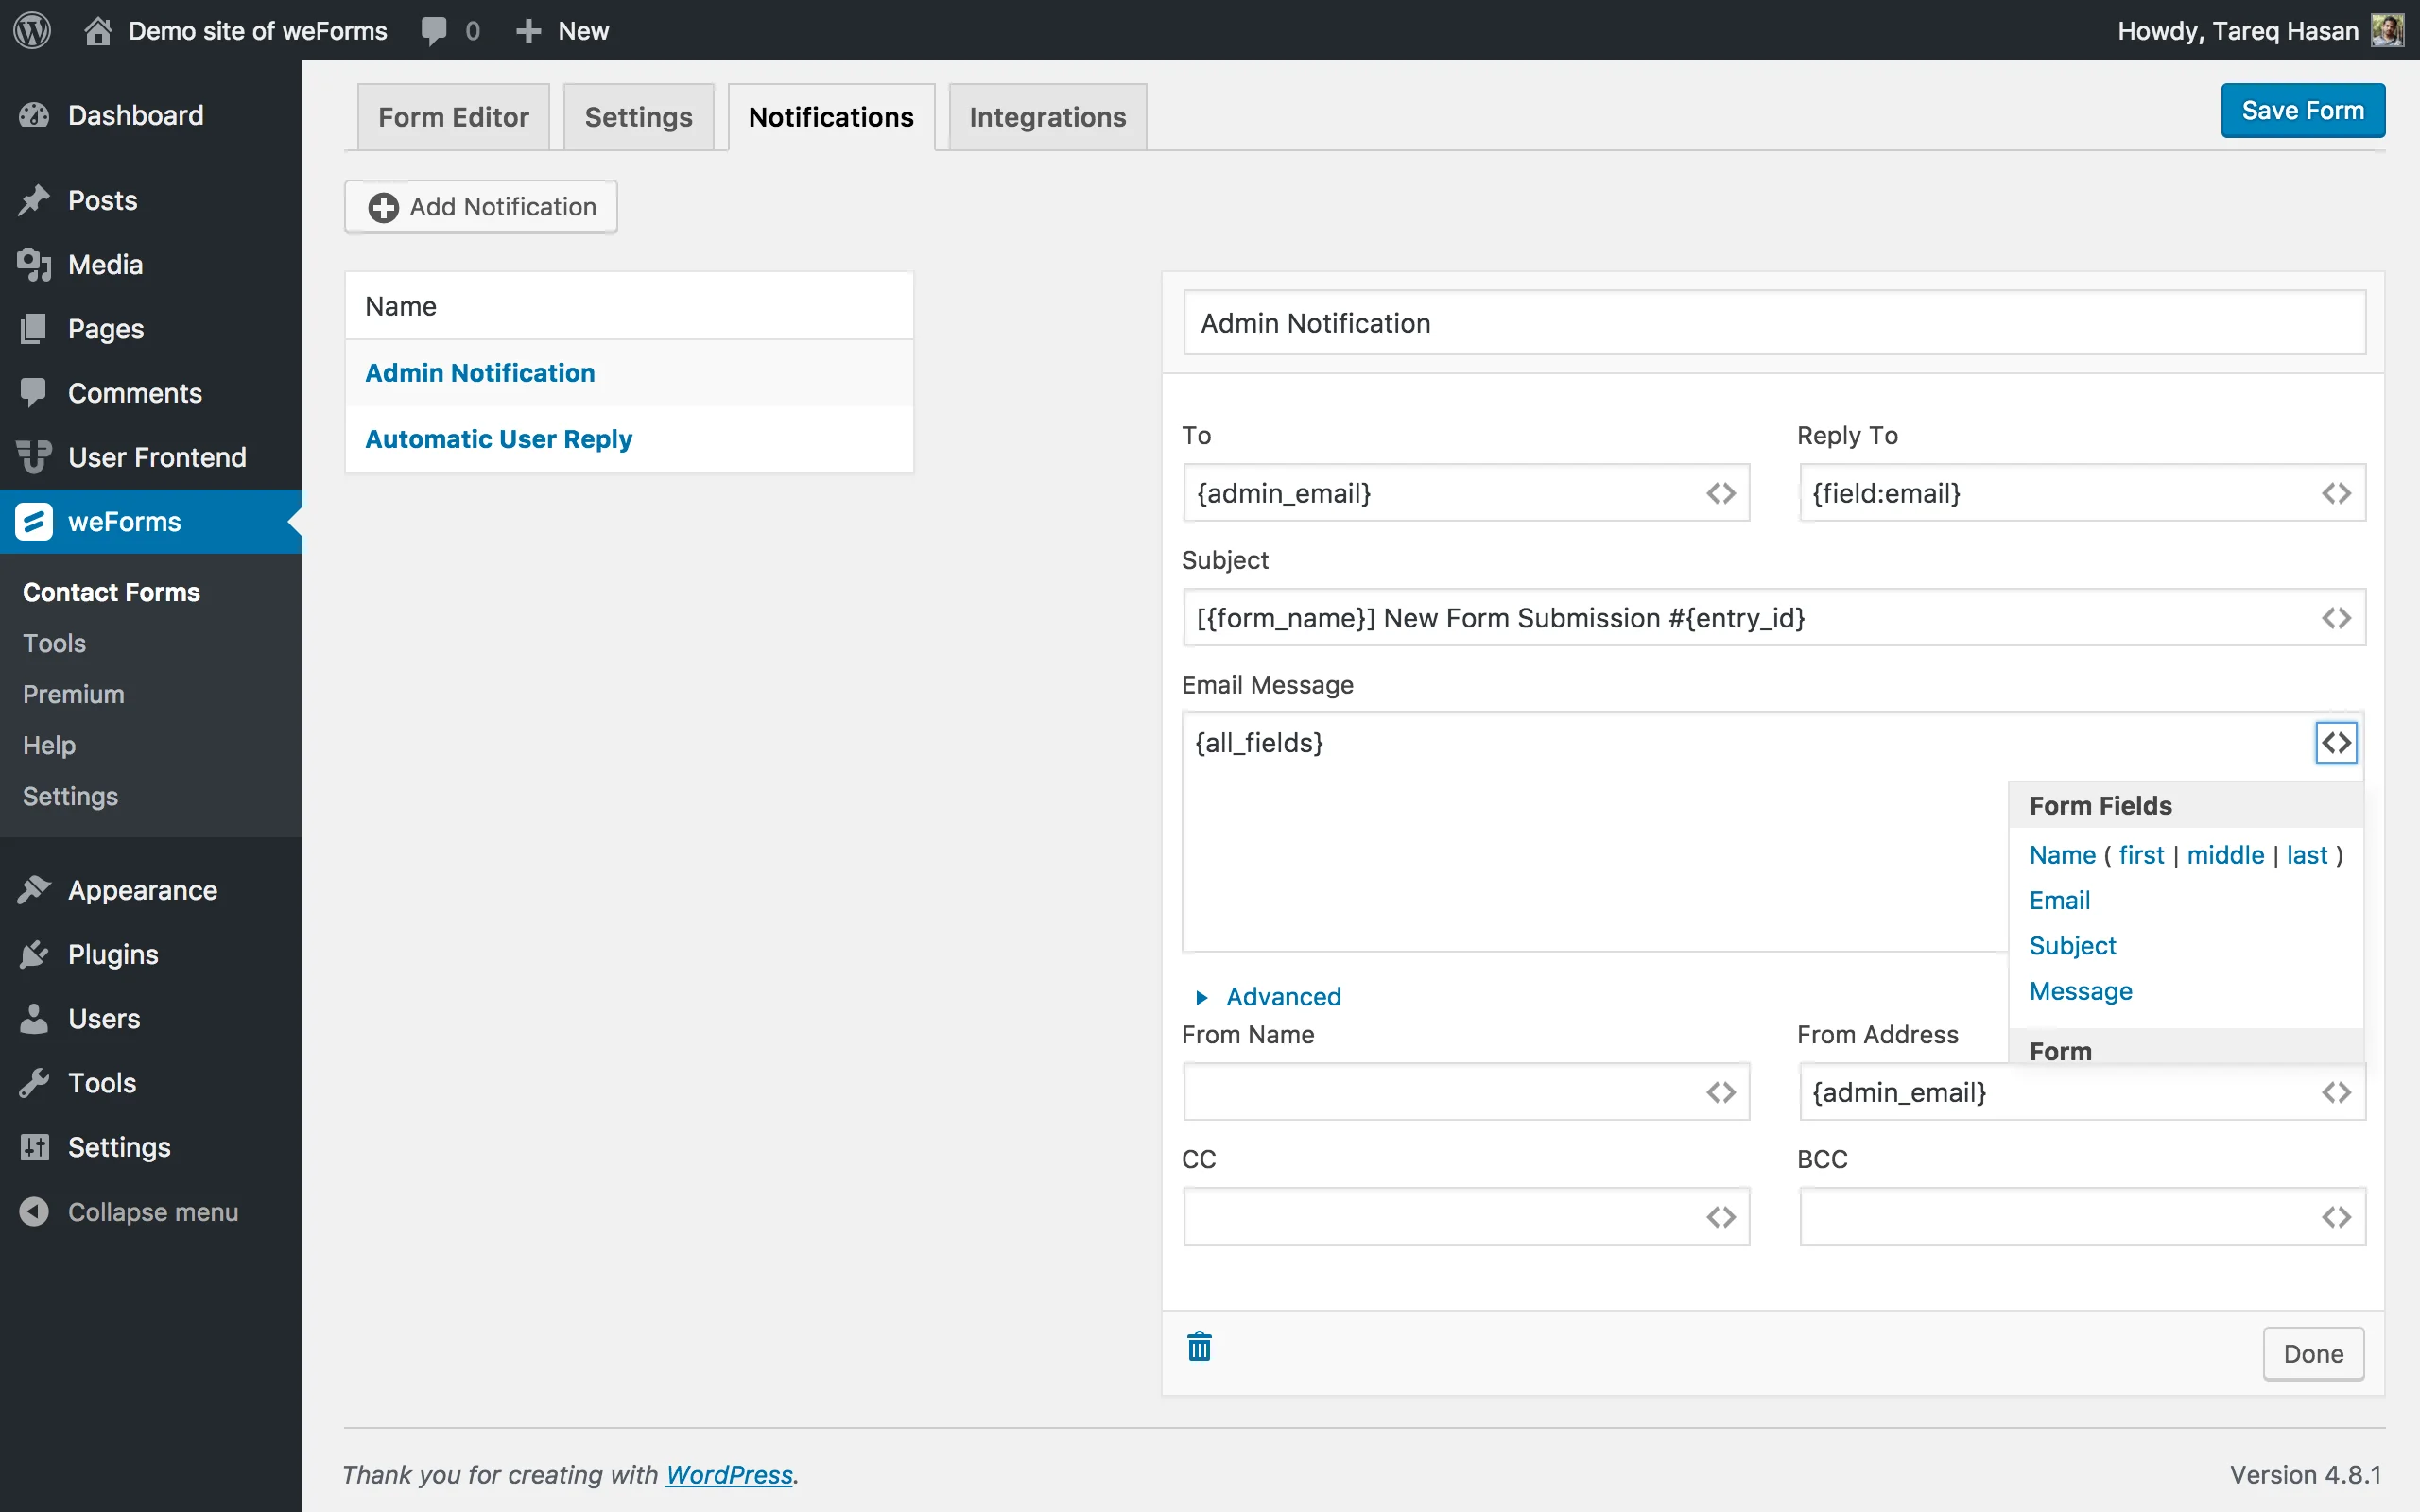Image resolution: width=2420 pixels, height=1512 pixels.
Task: Expand the Advanced options section
Action: click(1283, 996)
